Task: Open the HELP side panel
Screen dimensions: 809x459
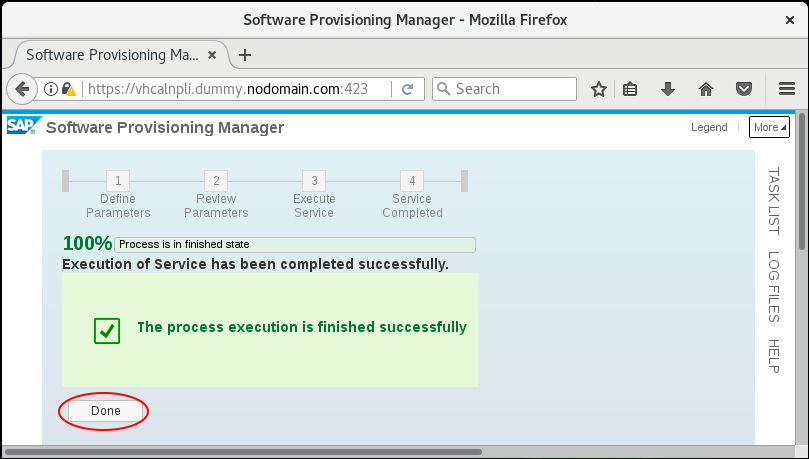Action: 773,356
